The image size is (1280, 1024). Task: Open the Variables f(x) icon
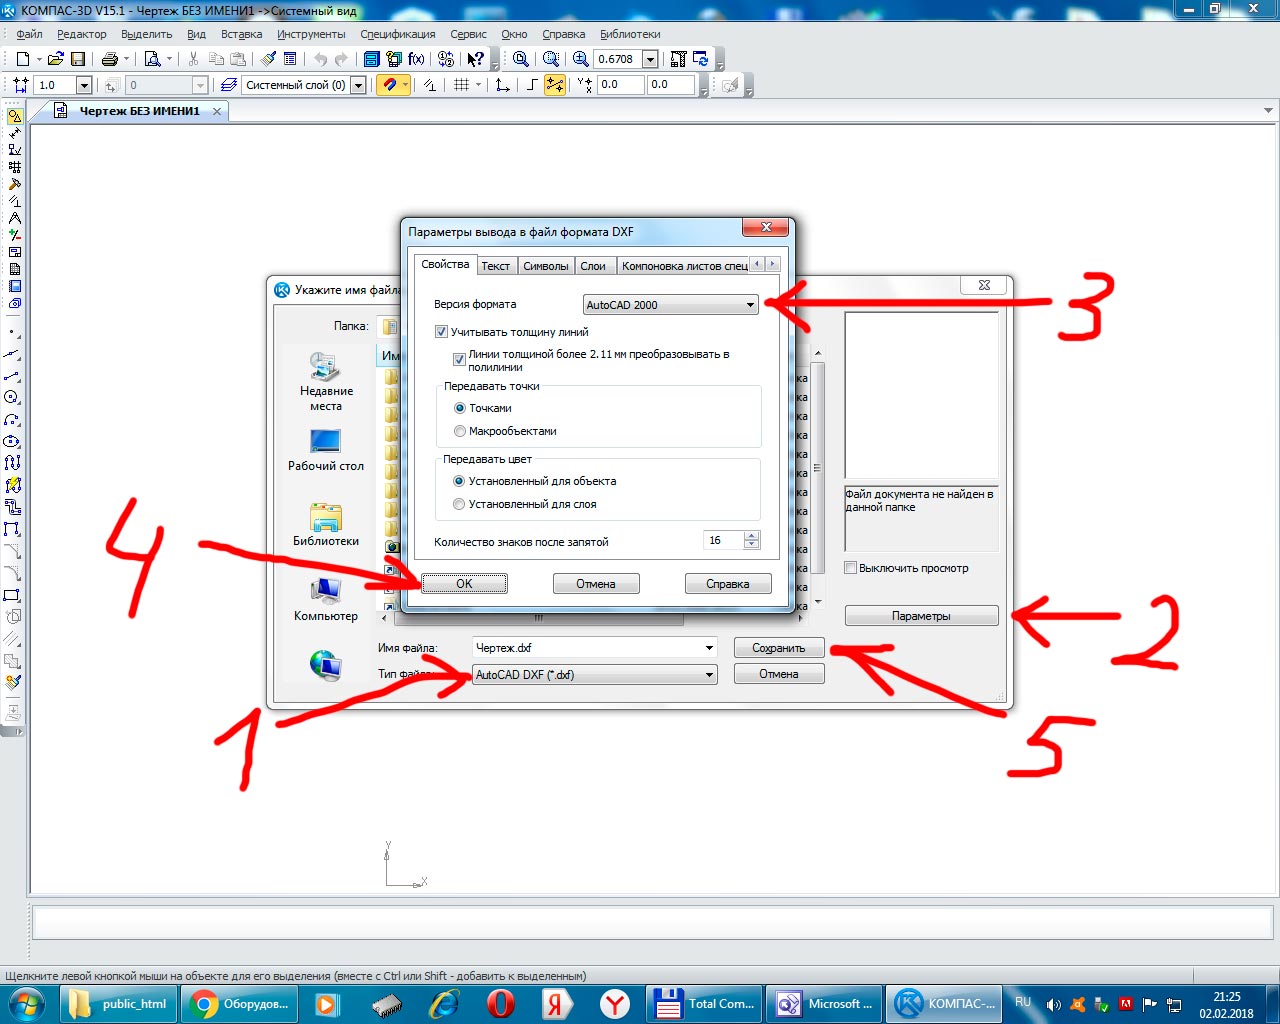point(416,59)
